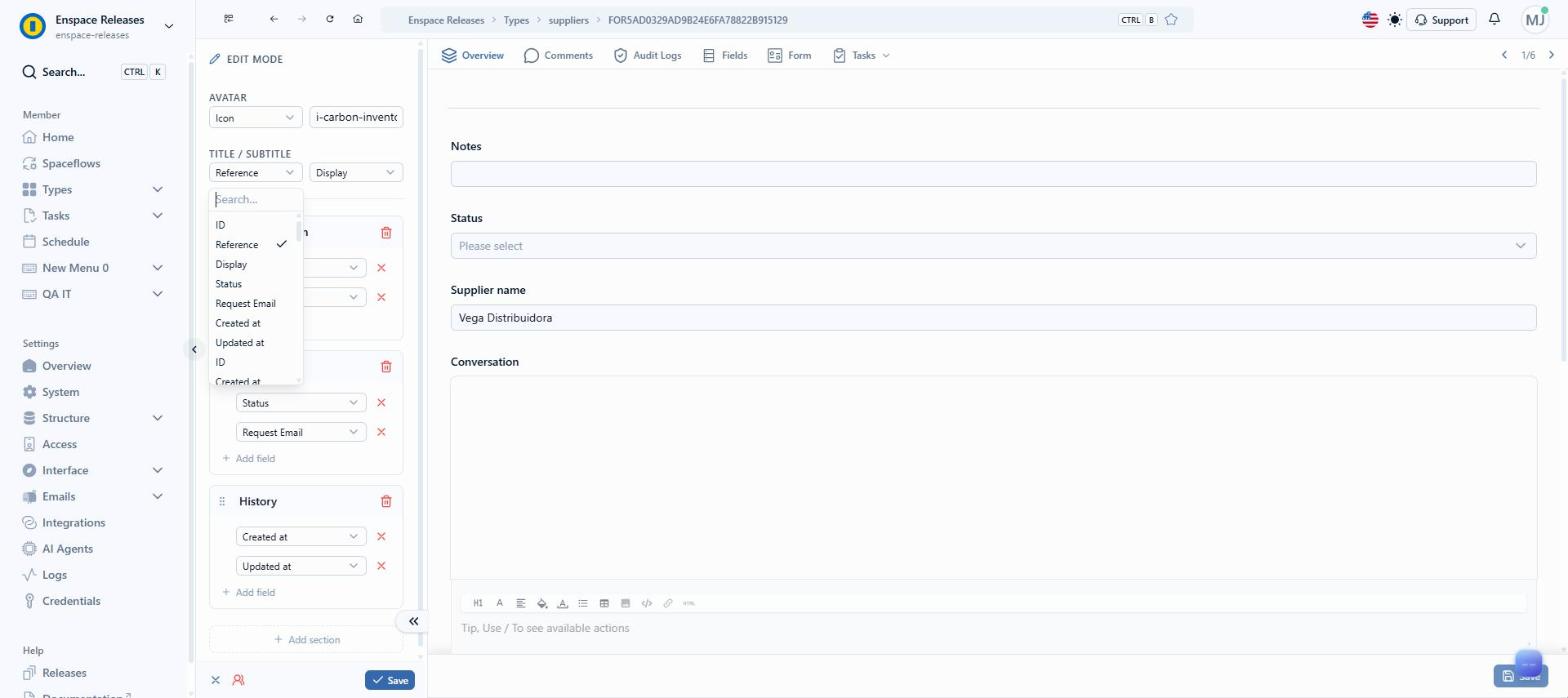
Task: Toggle the sidebar layout icon in top bar
Action: tap(229, 19)
